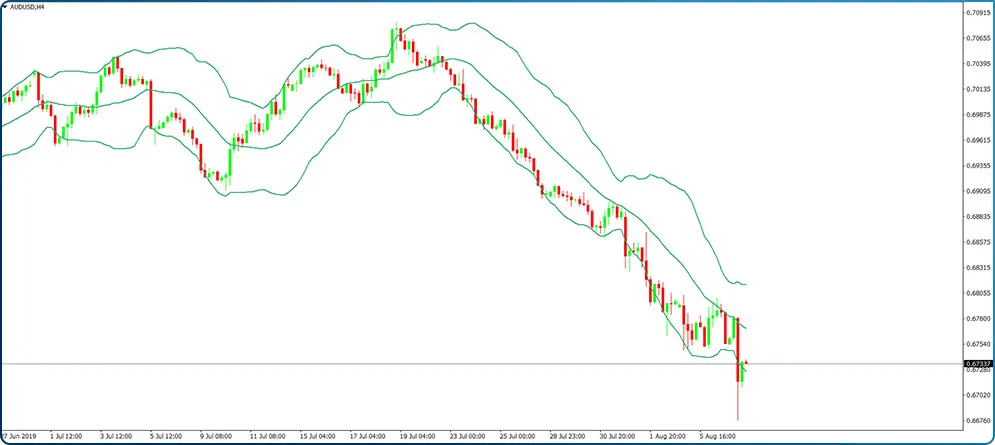995x445 pixels.
Task: Click the 0.70915 price axis label
Action: 977,13
